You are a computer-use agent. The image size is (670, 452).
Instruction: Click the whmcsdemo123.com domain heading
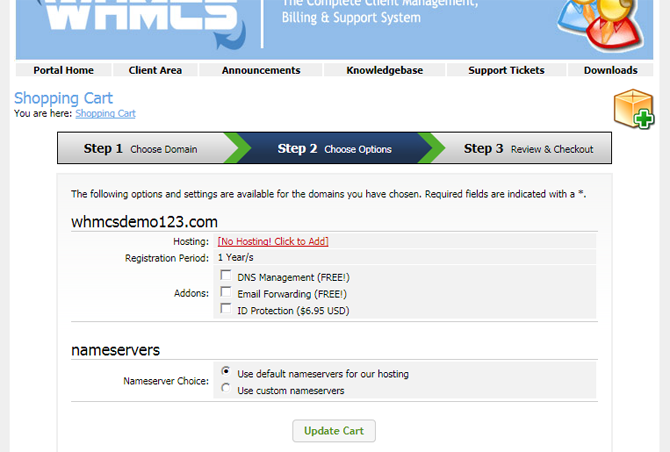(x=144, y=222)
